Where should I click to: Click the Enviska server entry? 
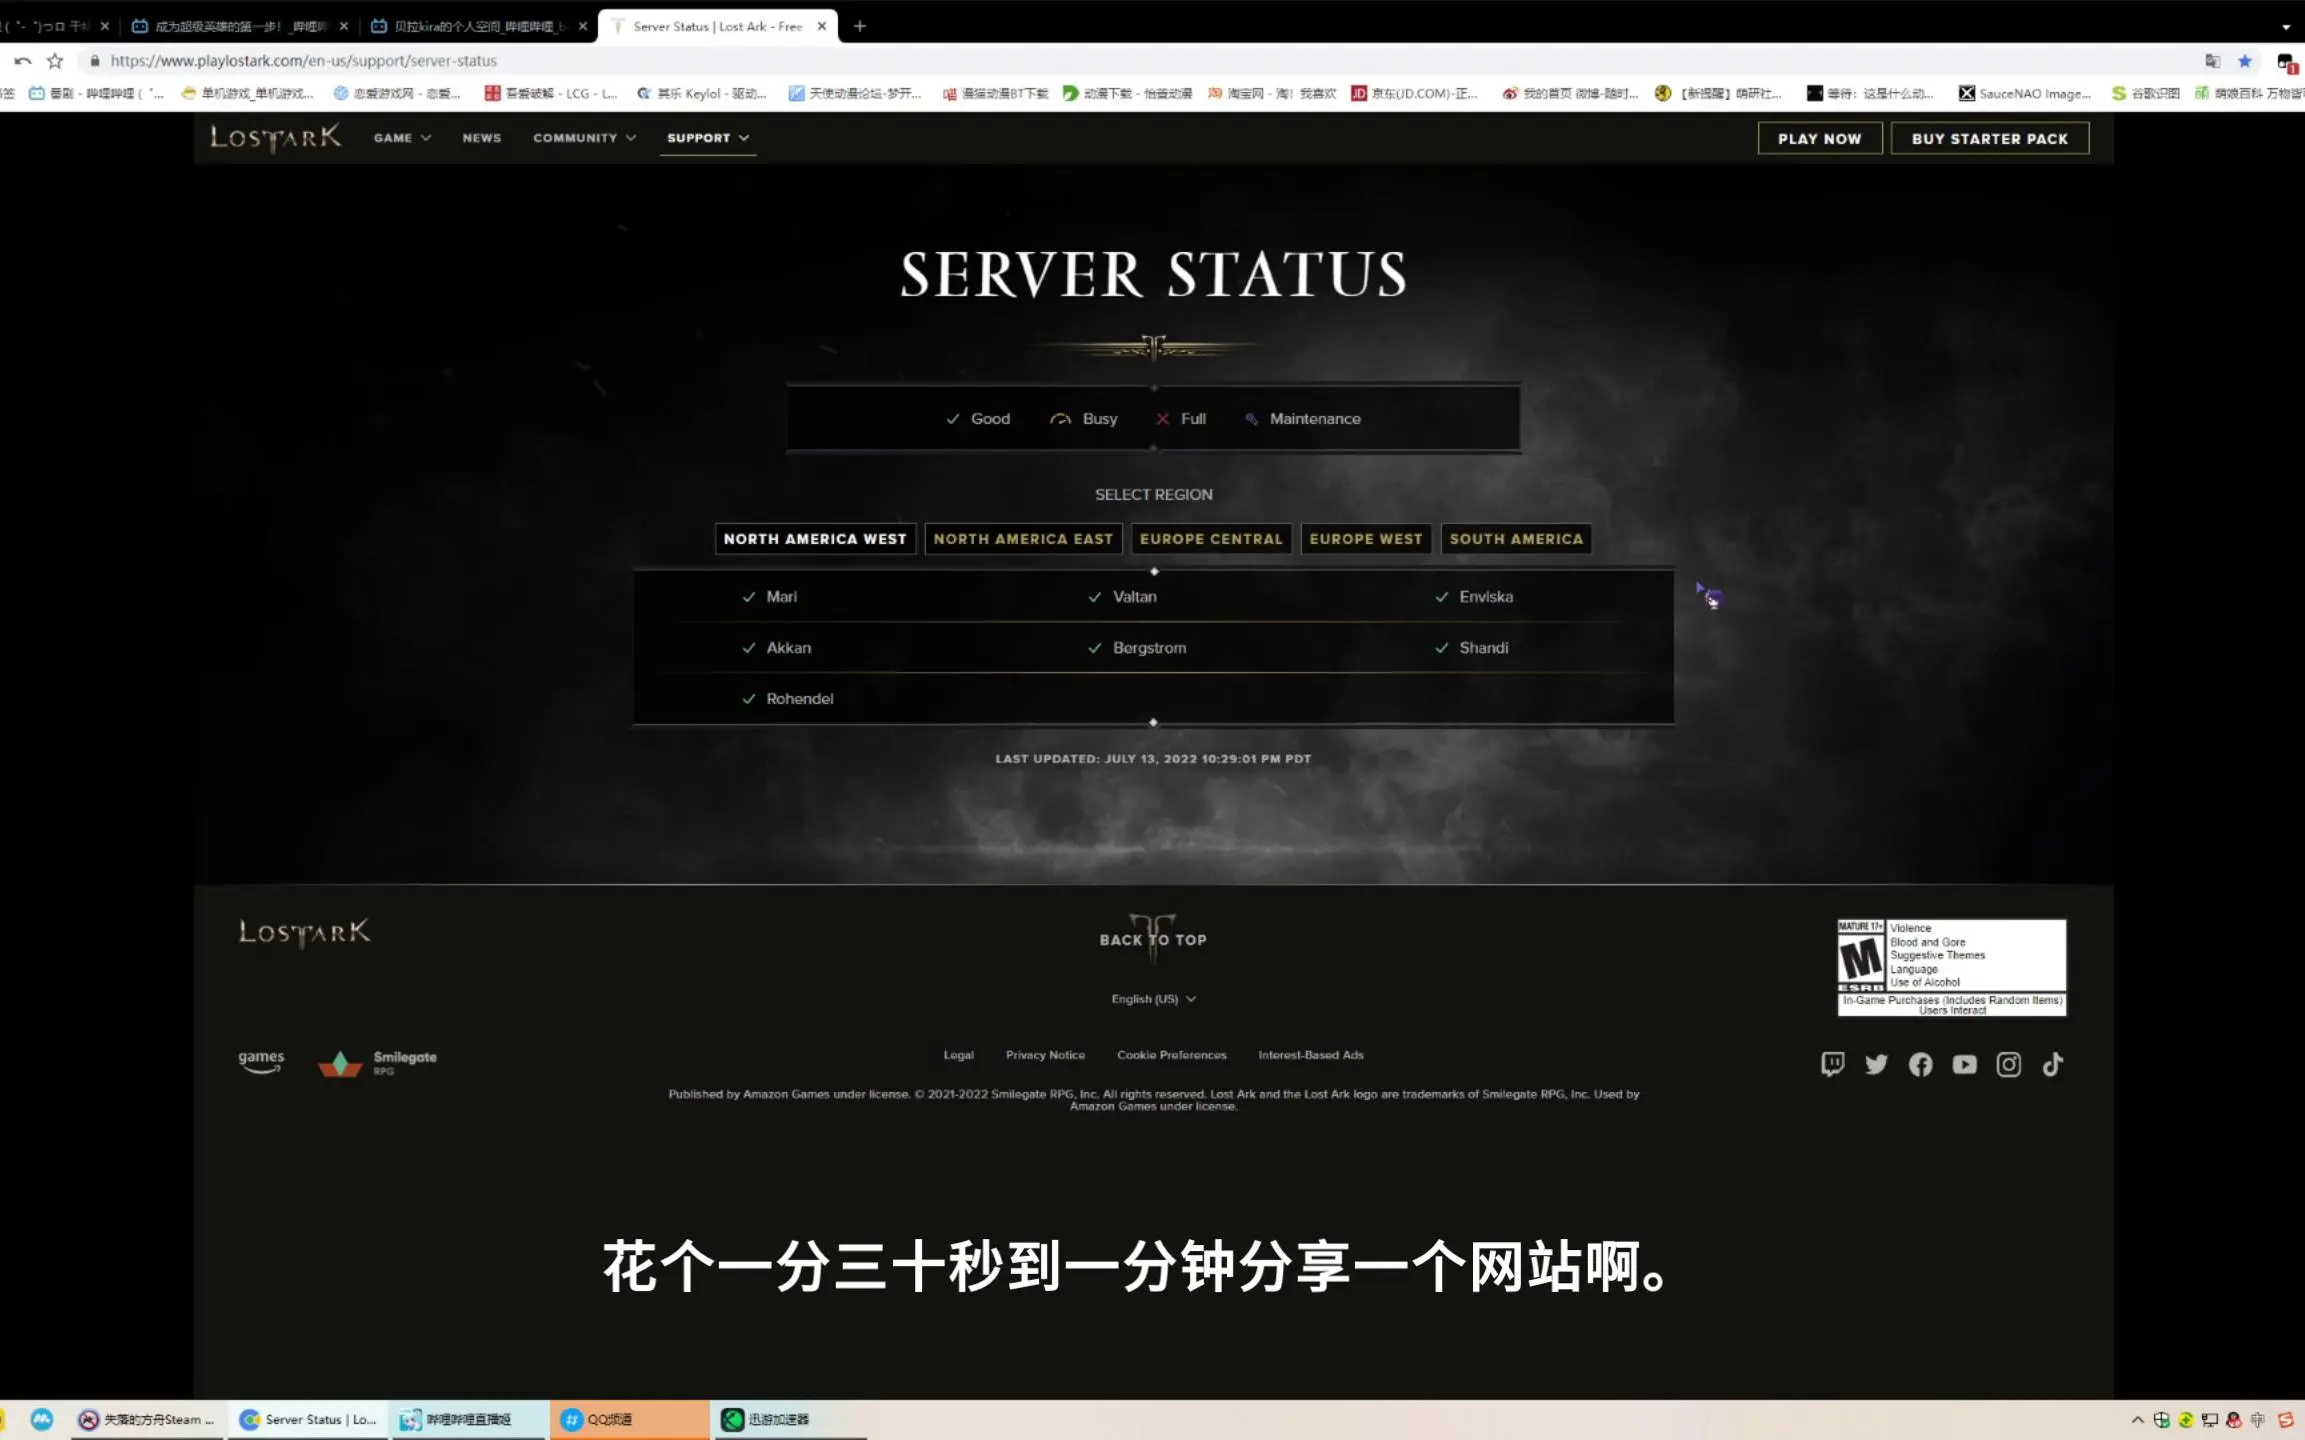click(x=1474, y=597)
